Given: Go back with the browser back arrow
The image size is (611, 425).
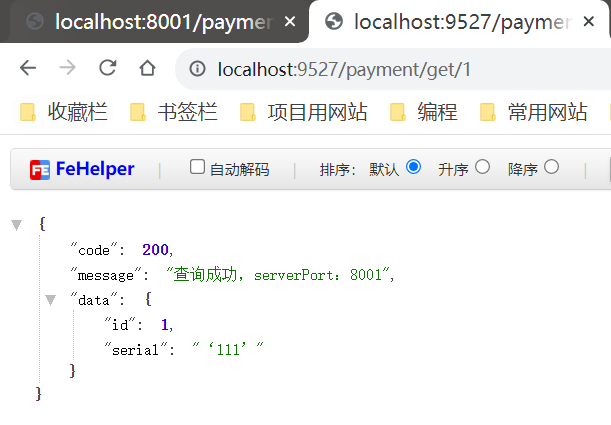Looking at the screenshot, I should 28,68.
